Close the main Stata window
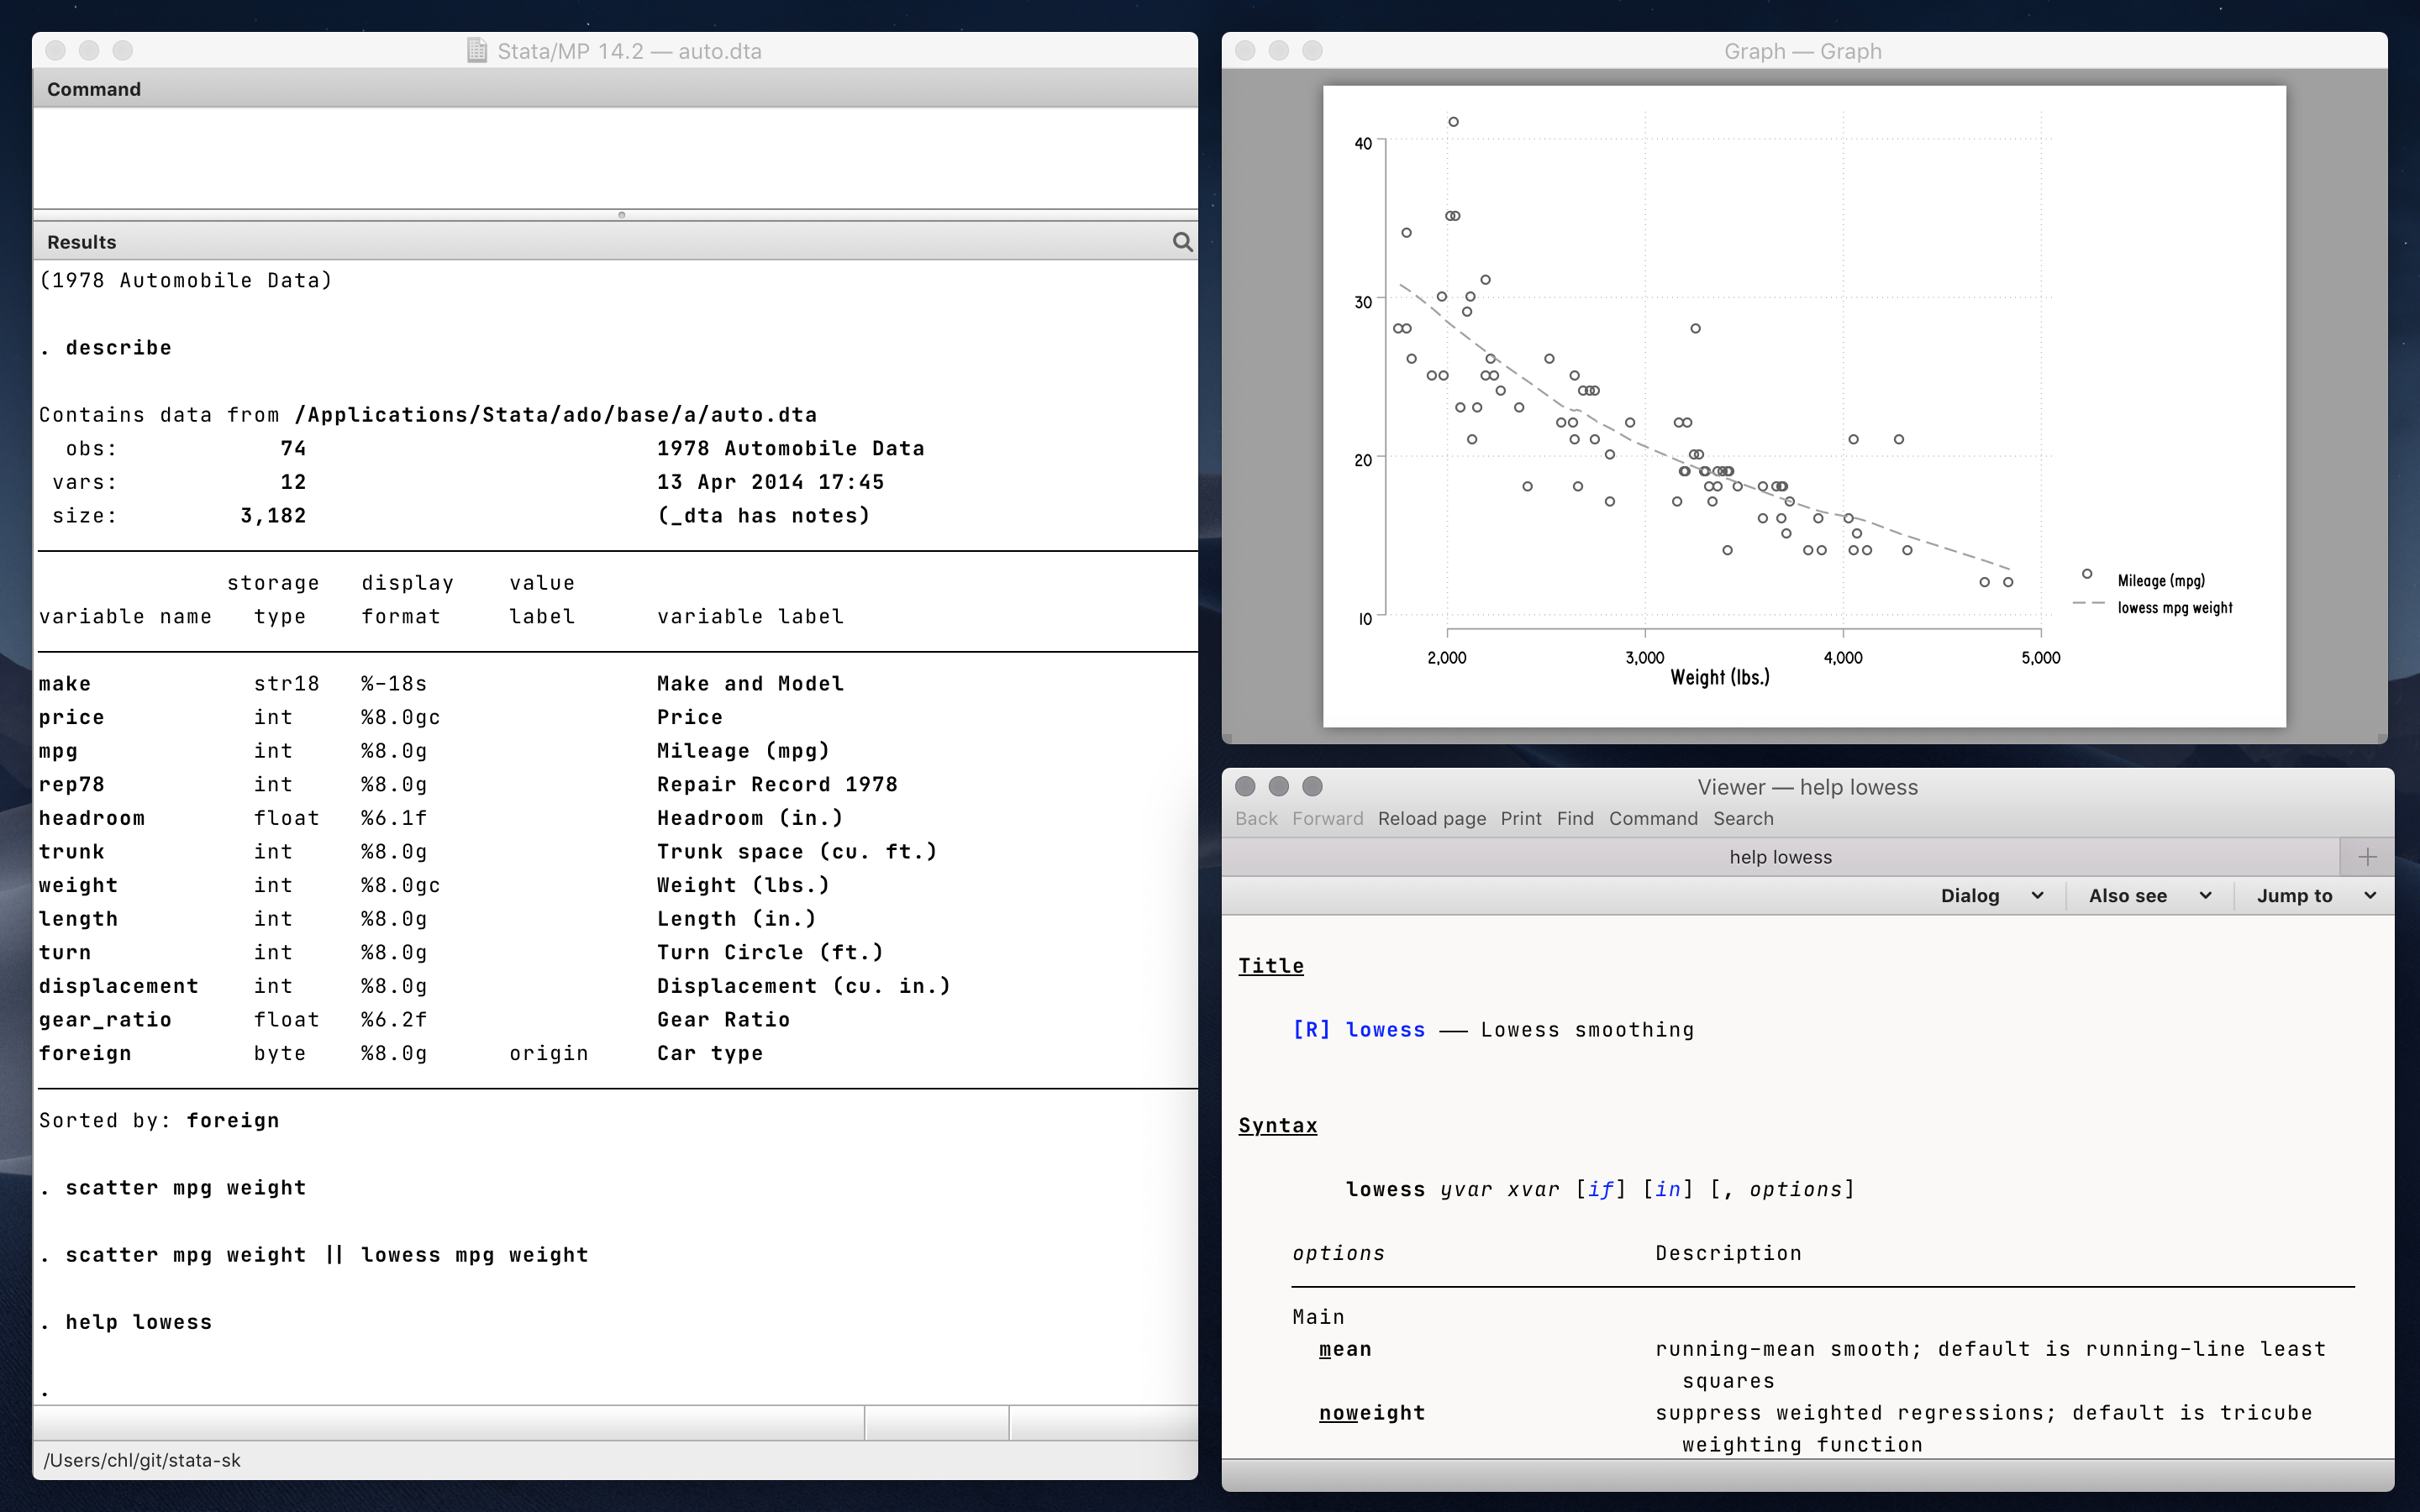The height and width of the screenshot is (1512, 2420). pos(56,51)
